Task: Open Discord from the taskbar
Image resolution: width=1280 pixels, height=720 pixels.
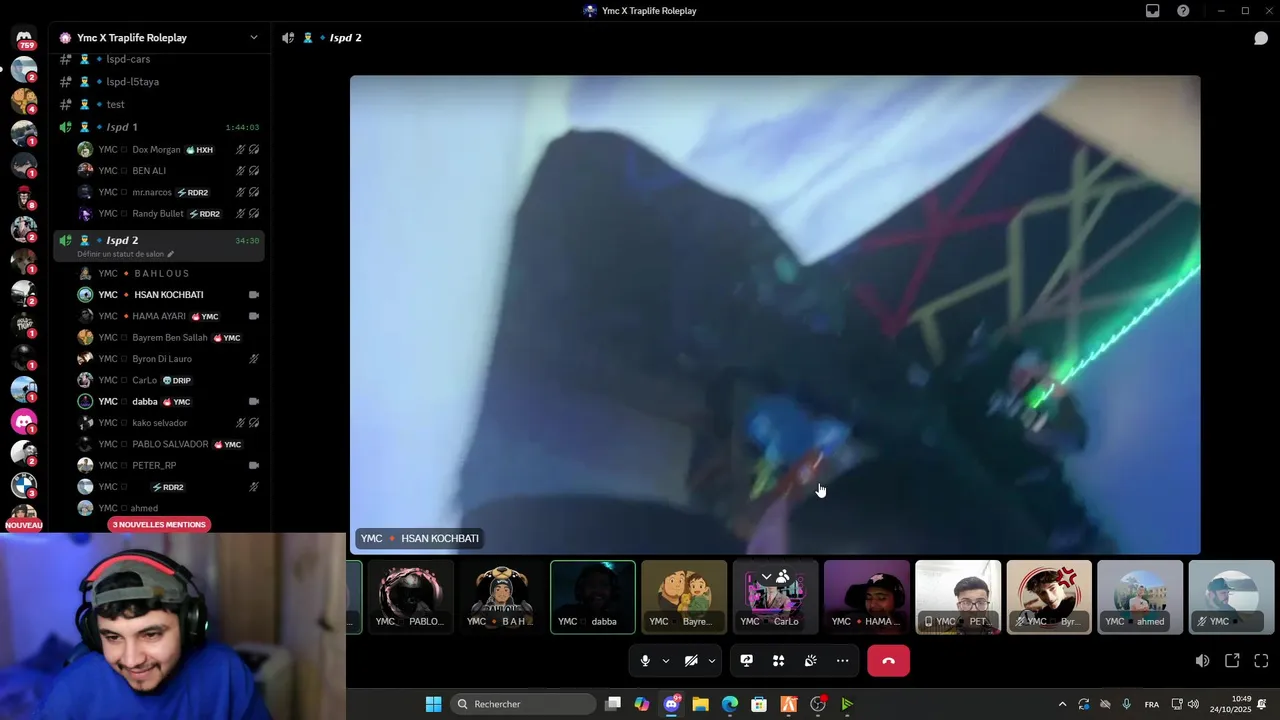Action: pyautogui.click(x=672, y=704)
